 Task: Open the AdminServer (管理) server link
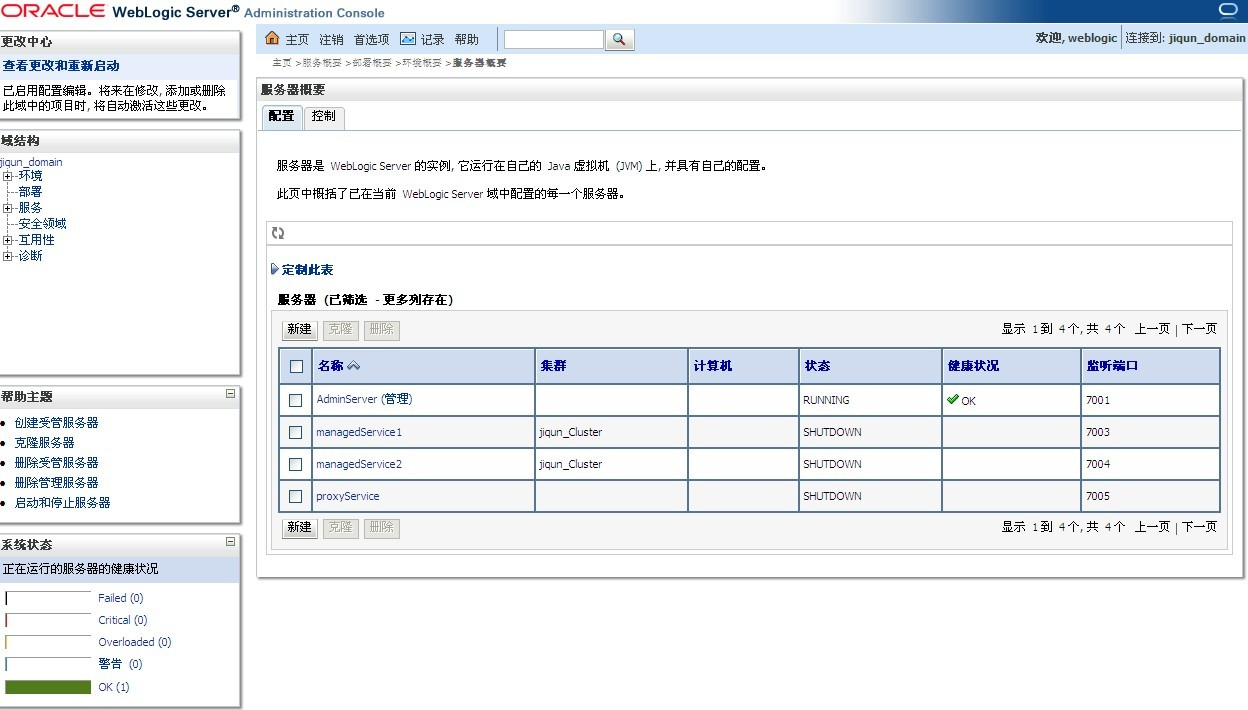coord(364,399)
